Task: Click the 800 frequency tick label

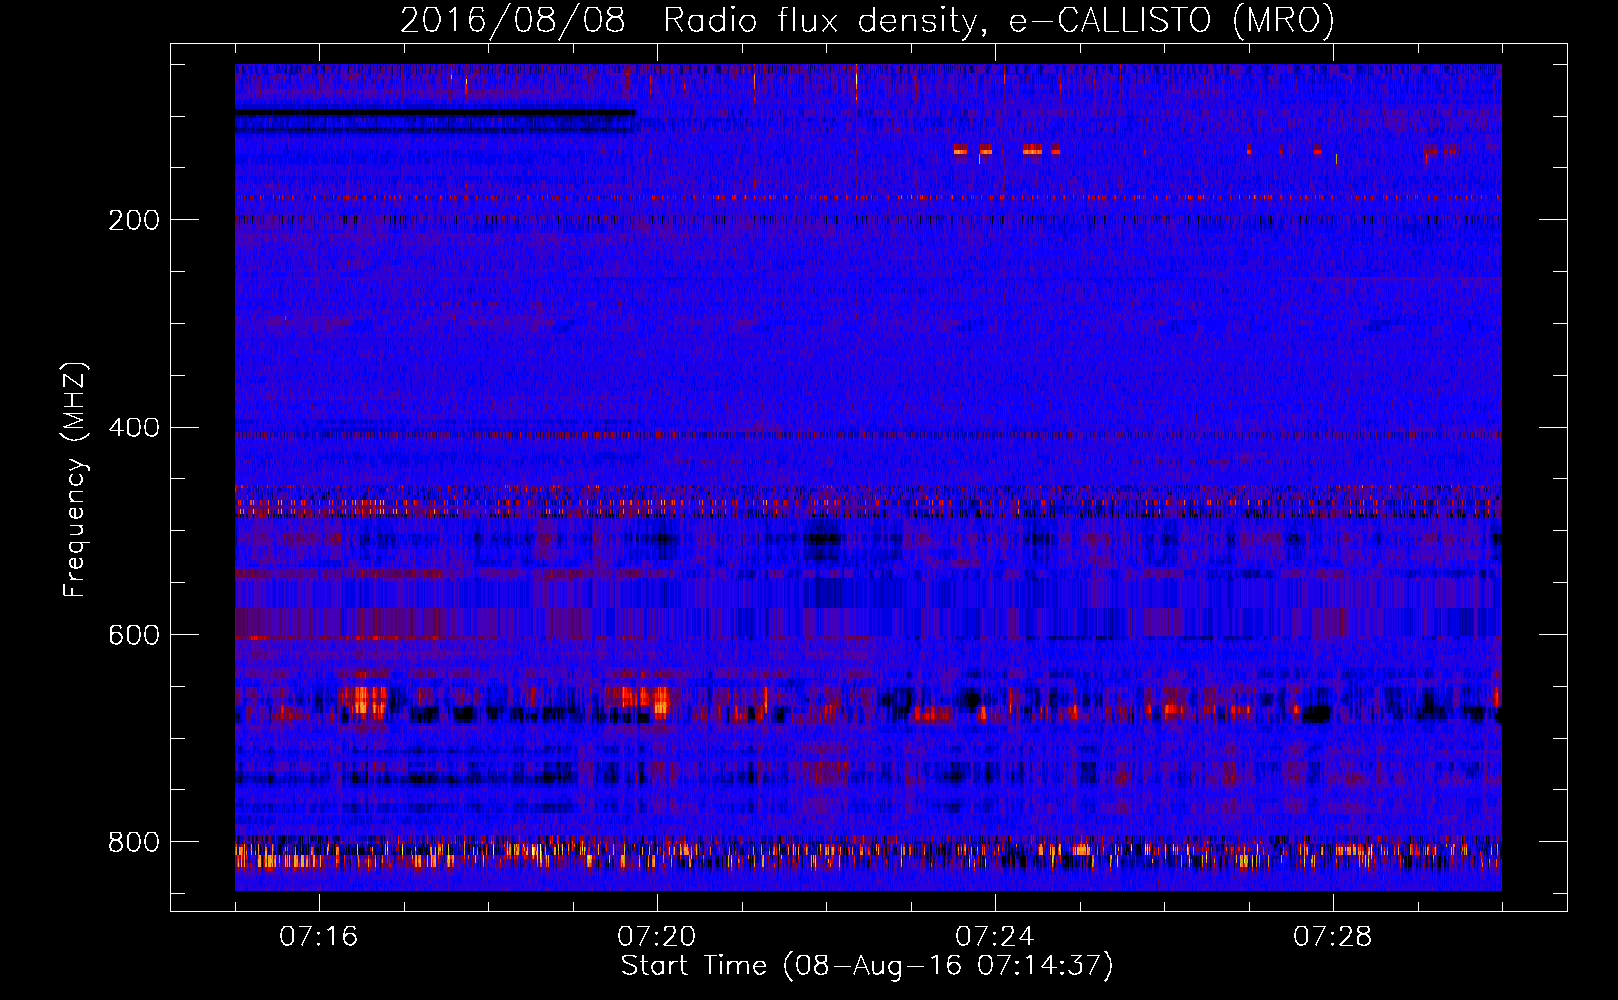Action: pos(134,843)
